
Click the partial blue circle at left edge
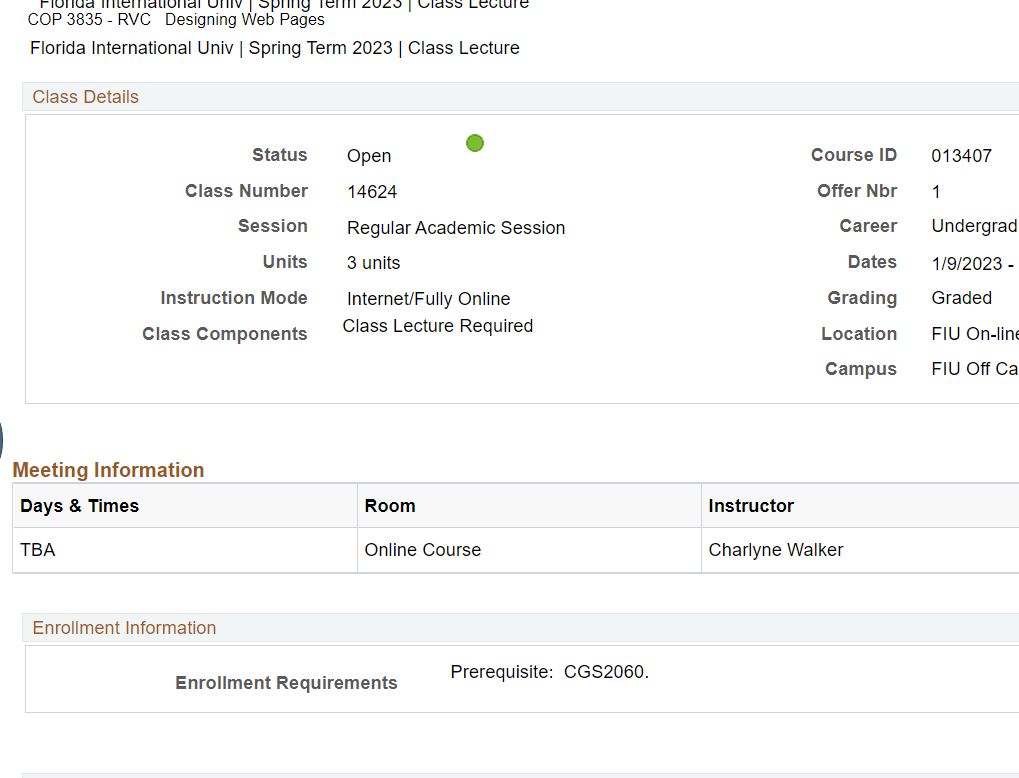(x=1, y=440)
